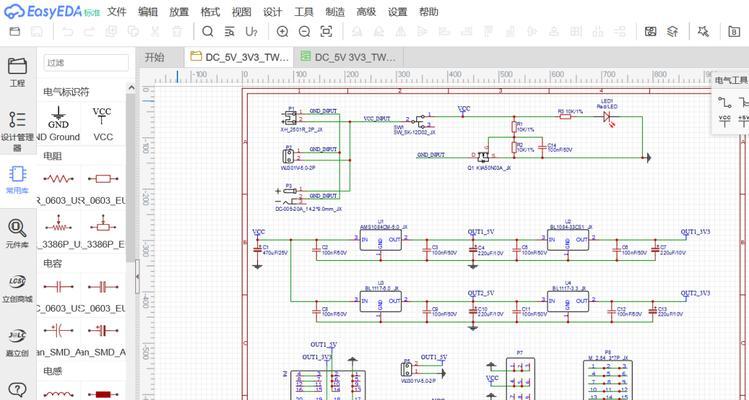Select the 常用库 (Common Library) panel
This screenshot has width=749, height=400.
coord(18,180)
